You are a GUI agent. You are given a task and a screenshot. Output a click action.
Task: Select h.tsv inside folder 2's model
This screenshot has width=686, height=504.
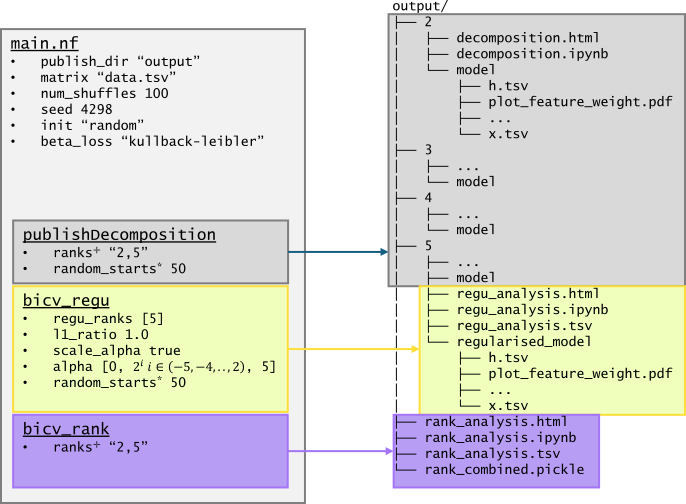click(508, 86)
